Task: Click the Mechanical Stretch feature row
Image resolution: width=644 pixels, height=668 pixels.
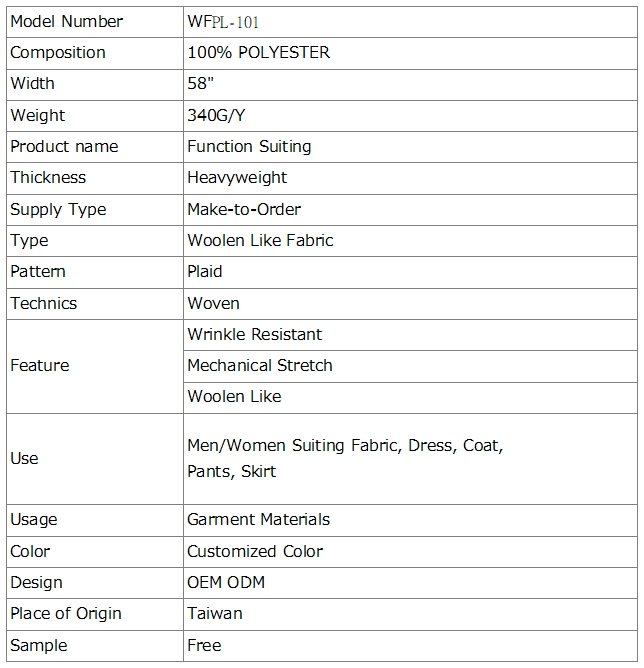Action: [x=410, y=366]
